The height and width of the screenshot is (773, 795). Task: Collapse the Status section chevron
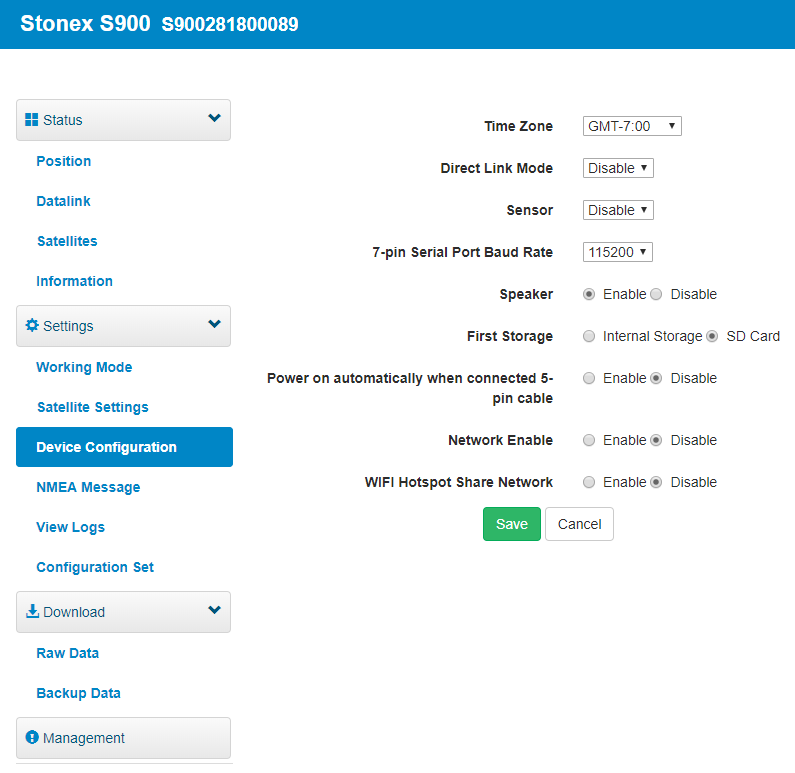214,118
